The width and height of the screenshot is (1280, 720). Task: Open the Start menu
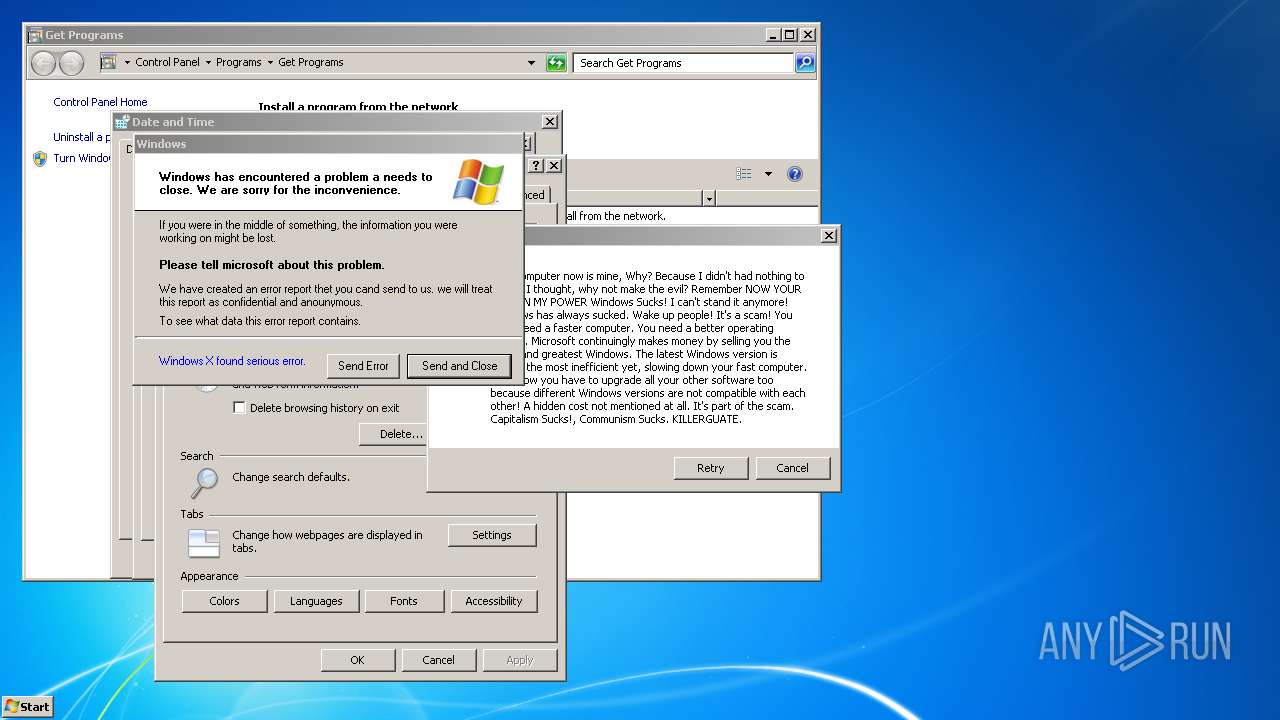coord(27,706)
